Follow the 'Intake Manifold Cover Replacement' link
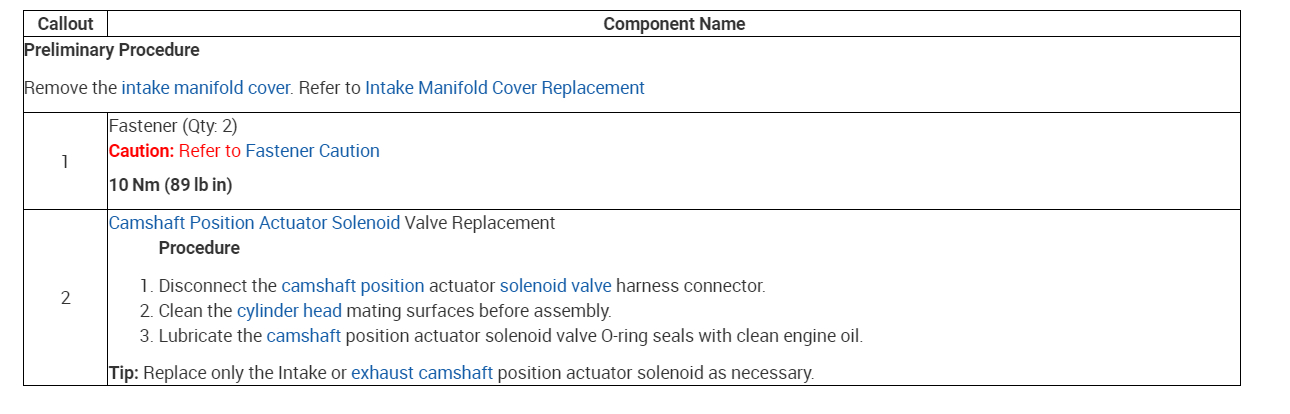Viewport: 1290px width, 414px height. click(504, 88)
